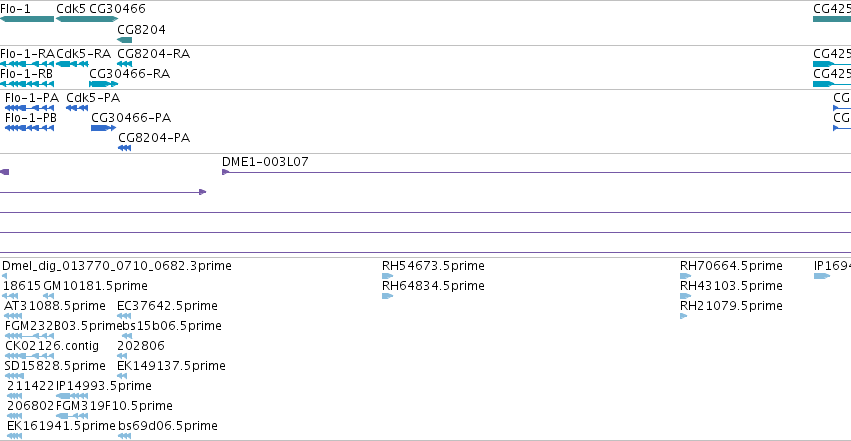Select the 206802 EST label

click(31, 406)
